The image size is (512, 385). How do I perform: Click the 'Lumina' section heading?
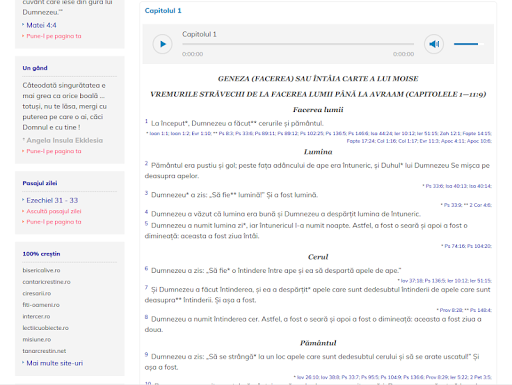coord(318,152)
